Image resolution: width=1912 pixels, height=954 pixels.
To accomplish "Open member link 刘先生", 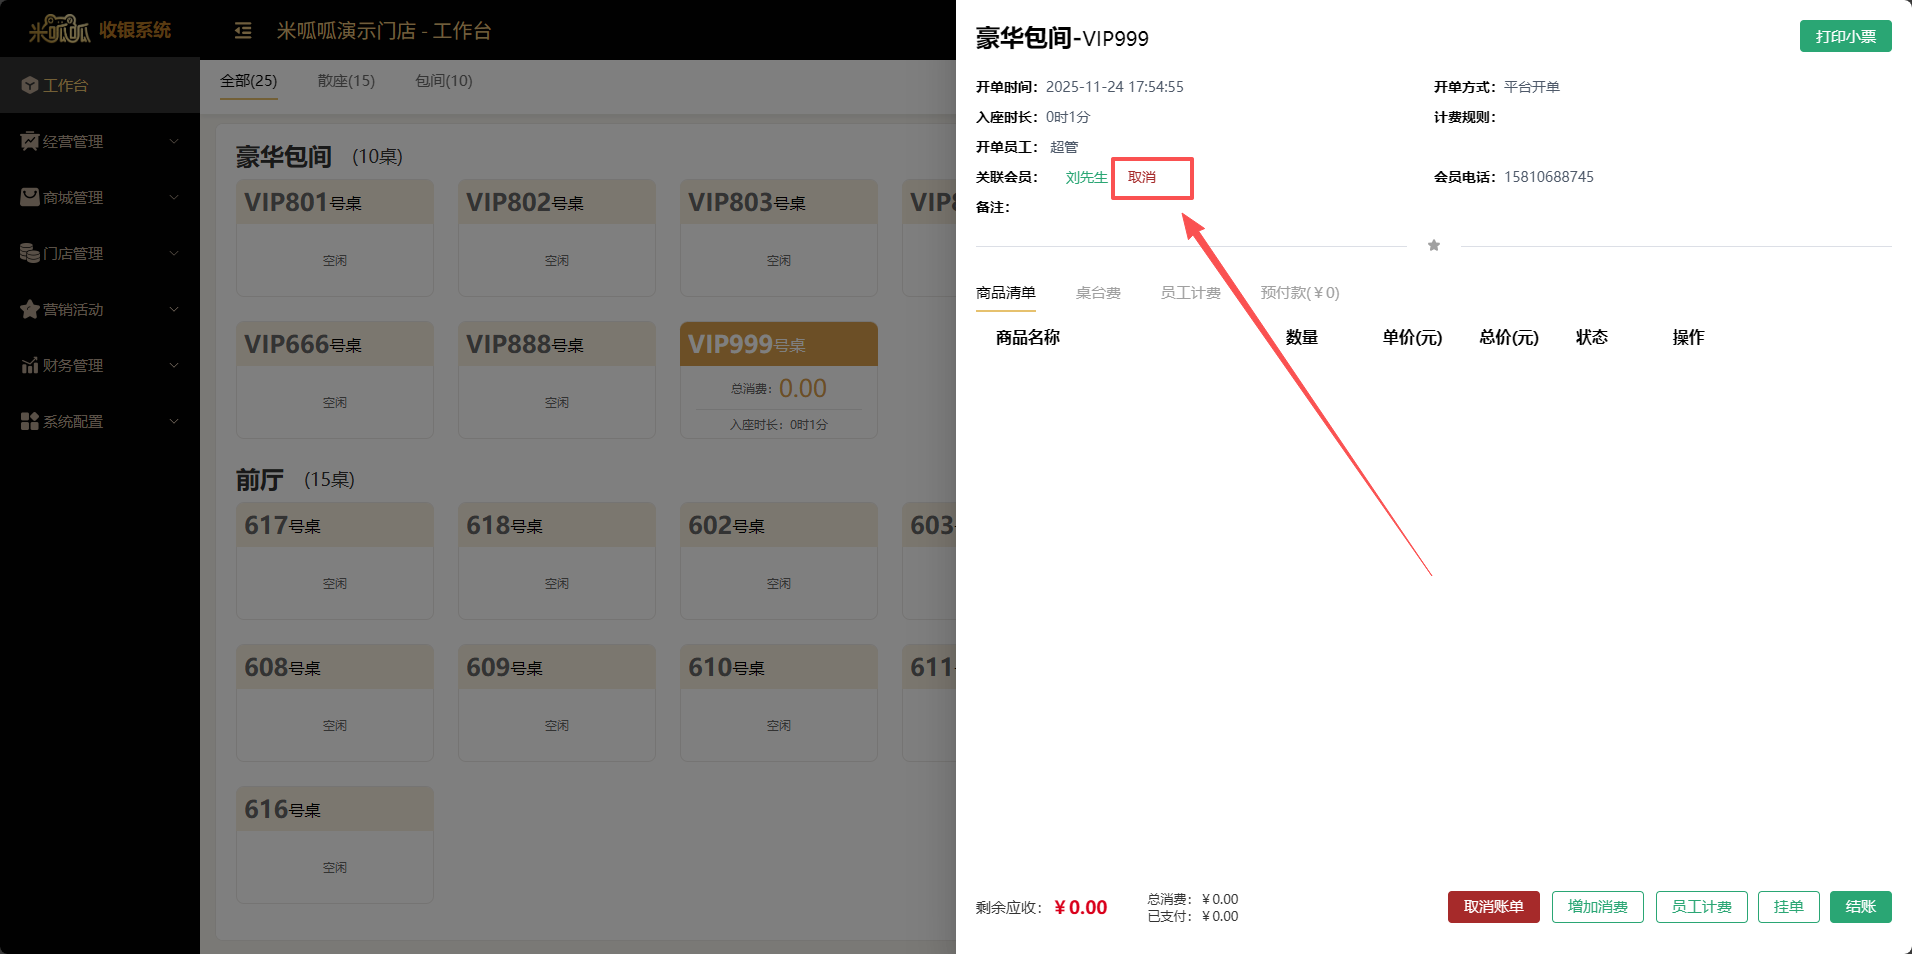I will point(1086,177).
